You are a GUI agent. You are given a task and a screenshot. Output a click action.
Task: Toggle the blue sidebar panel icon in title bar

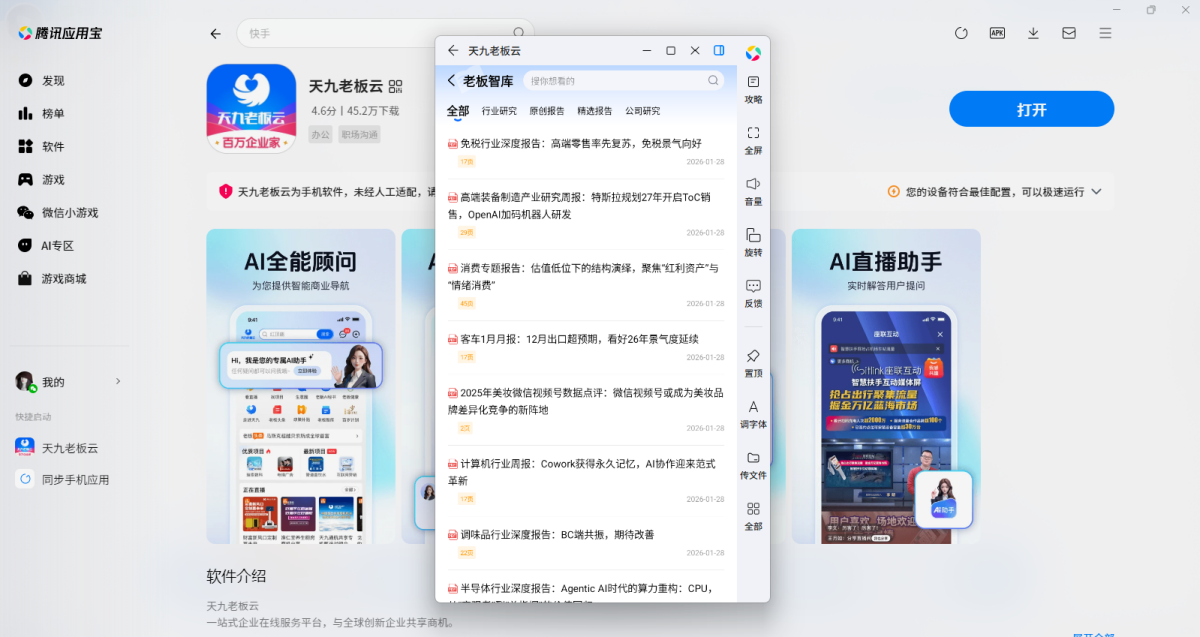719,50
